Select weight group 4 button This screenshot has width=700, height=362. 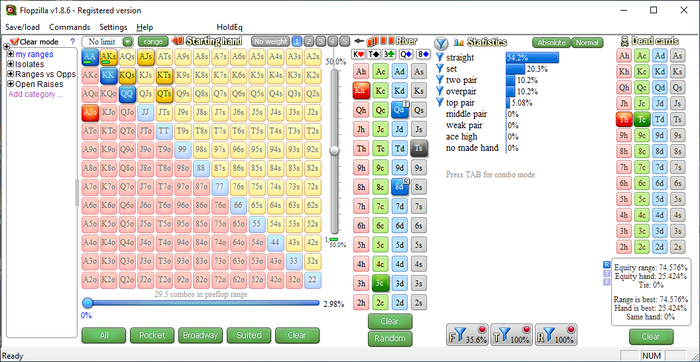[333, 42]
